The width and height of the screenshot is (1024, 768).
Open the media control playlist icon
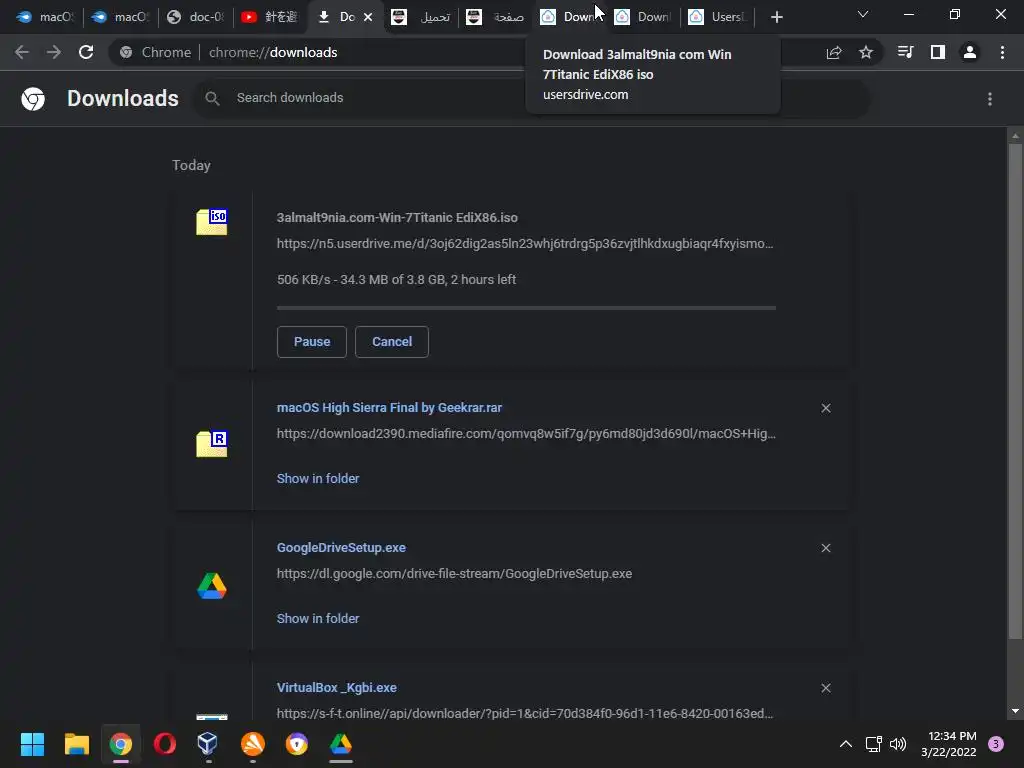[905, 52]
